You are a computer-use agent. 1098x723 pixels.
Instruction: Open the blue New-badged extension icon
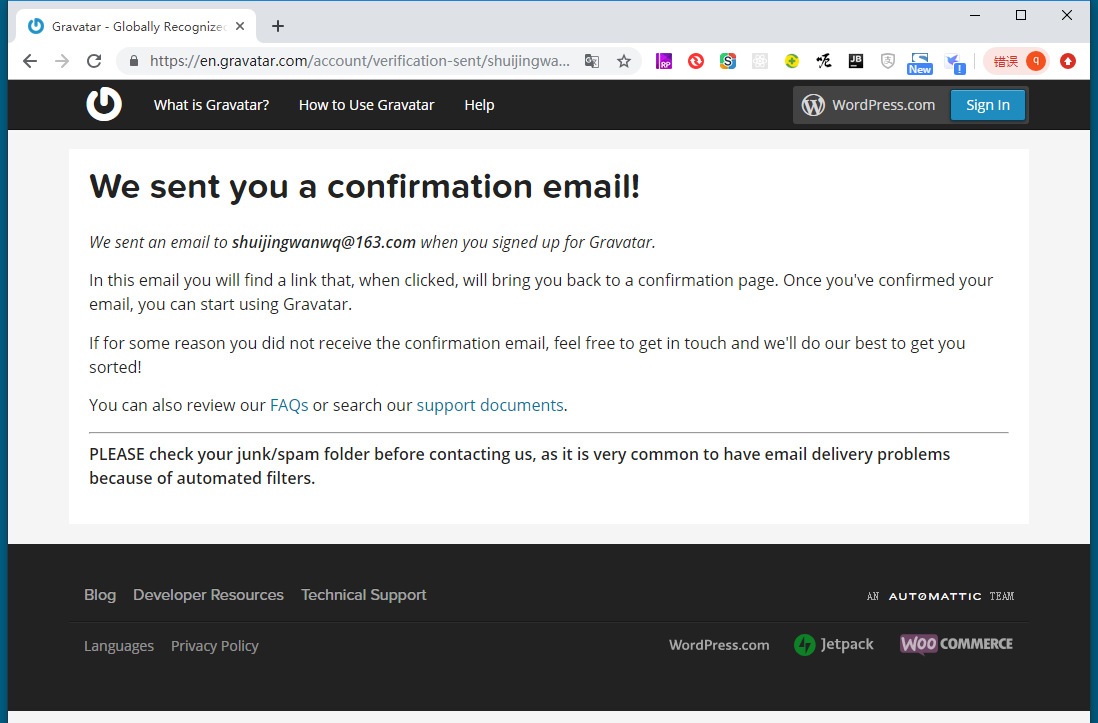coord(919,63)
